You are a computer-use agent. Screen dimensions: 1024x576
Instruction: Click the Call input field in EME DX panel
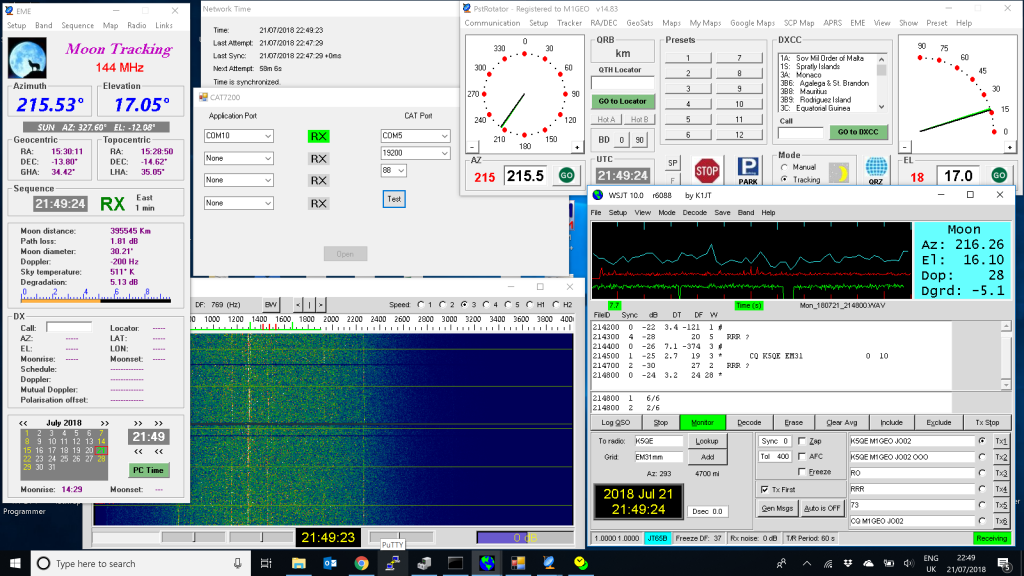[69, 327]
